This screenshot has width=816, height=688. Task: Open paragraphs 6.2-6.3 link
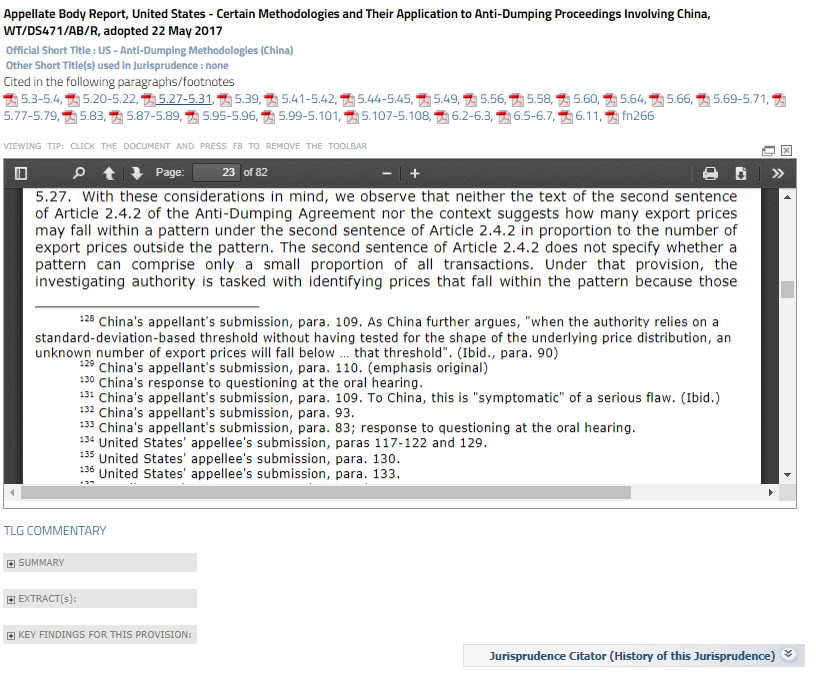point(471,116)
